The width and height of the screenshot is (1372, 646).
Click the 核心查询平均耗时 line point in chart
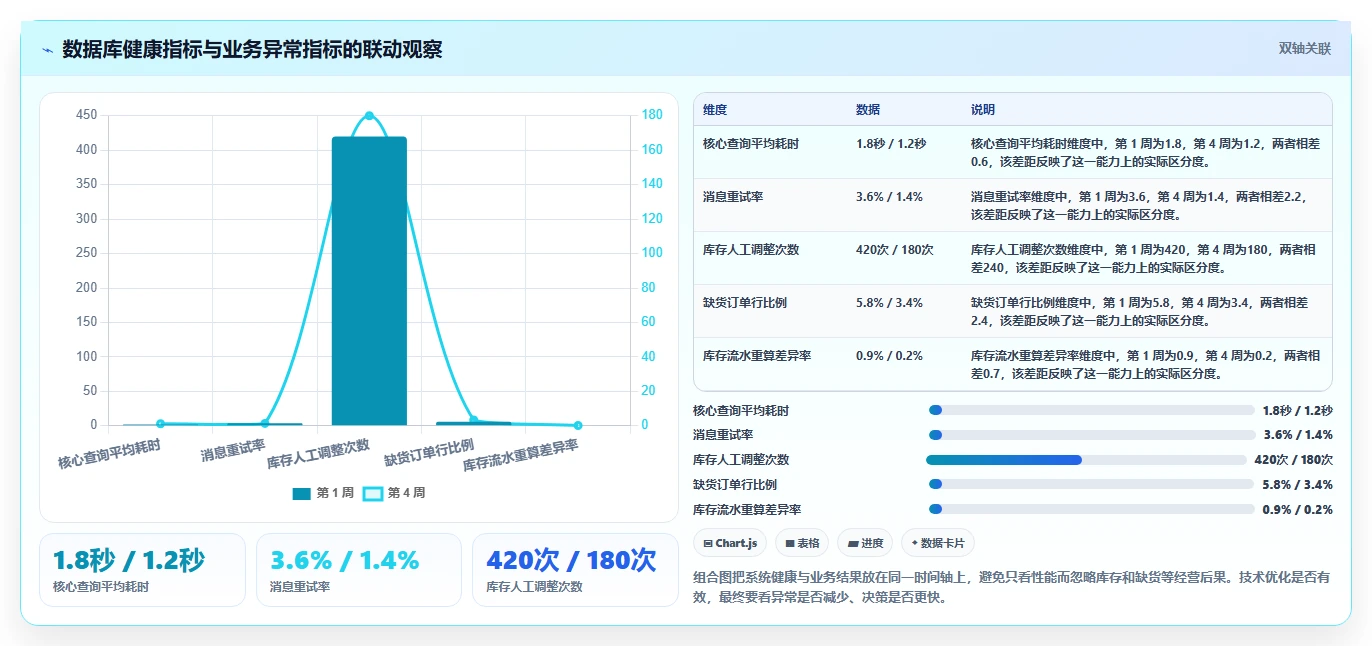(160, 424)
